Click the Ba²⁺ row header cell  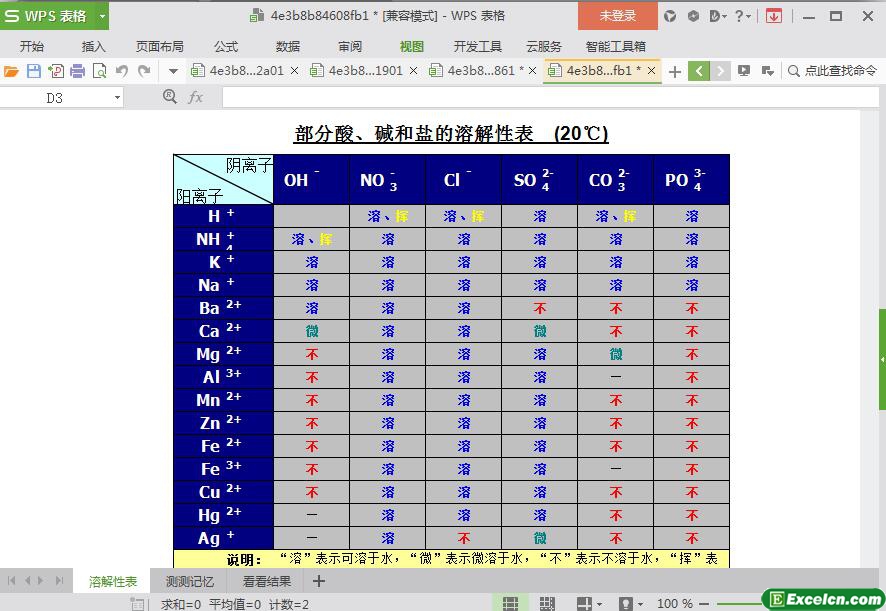pos(223,308)
